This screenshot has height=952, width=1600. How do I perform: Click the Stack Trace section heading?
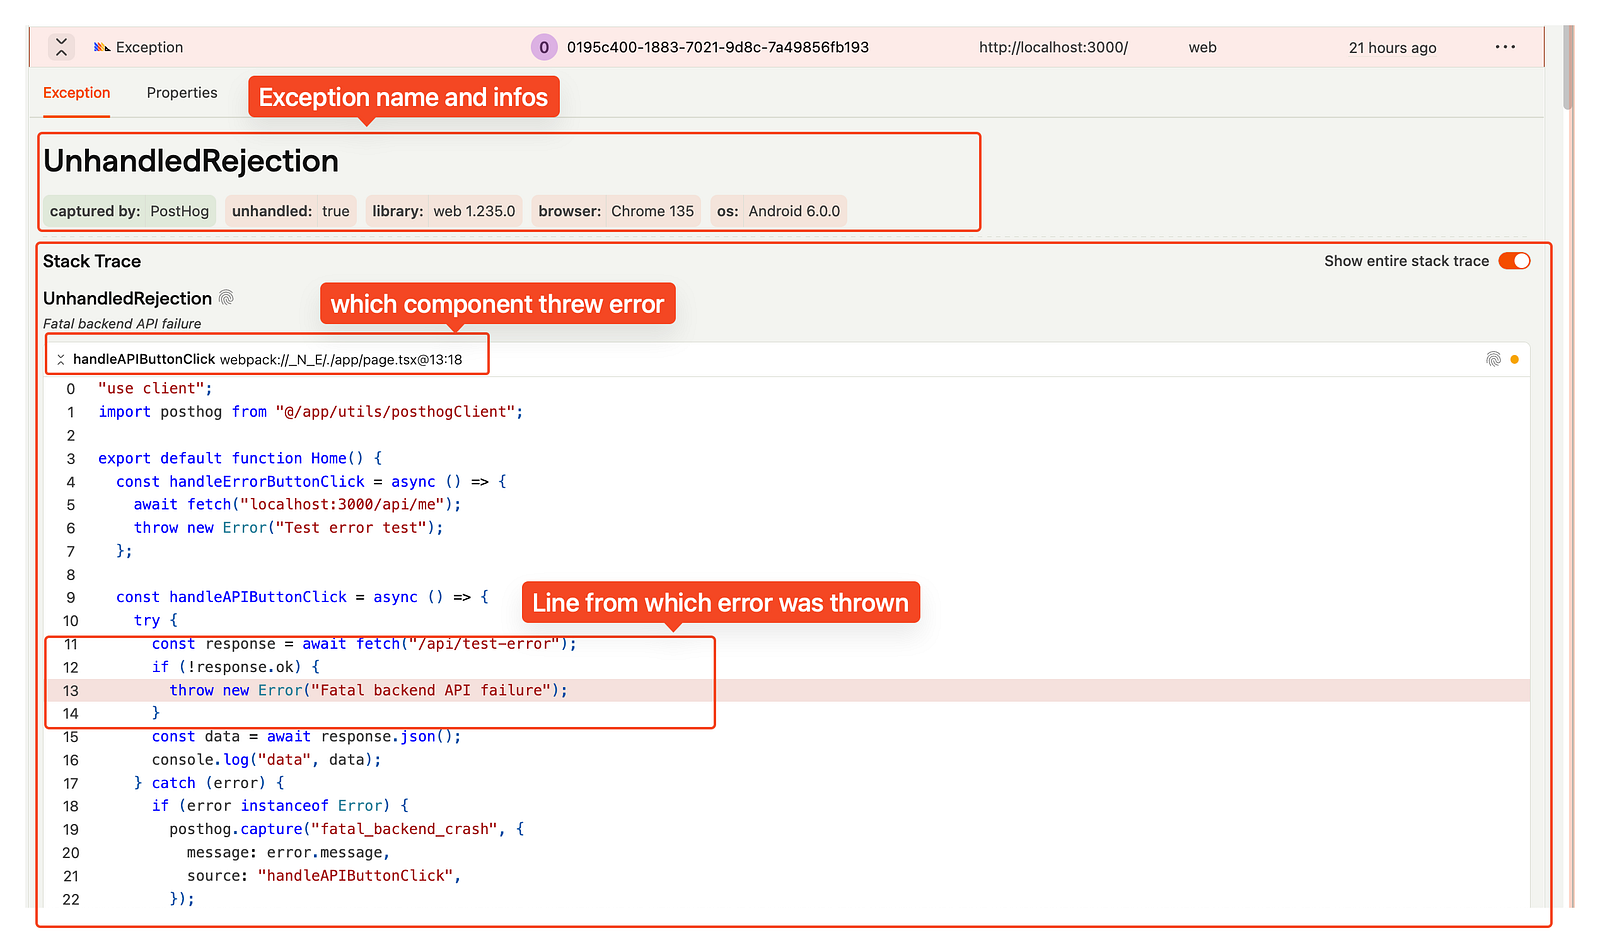click(x=92, y=261)
